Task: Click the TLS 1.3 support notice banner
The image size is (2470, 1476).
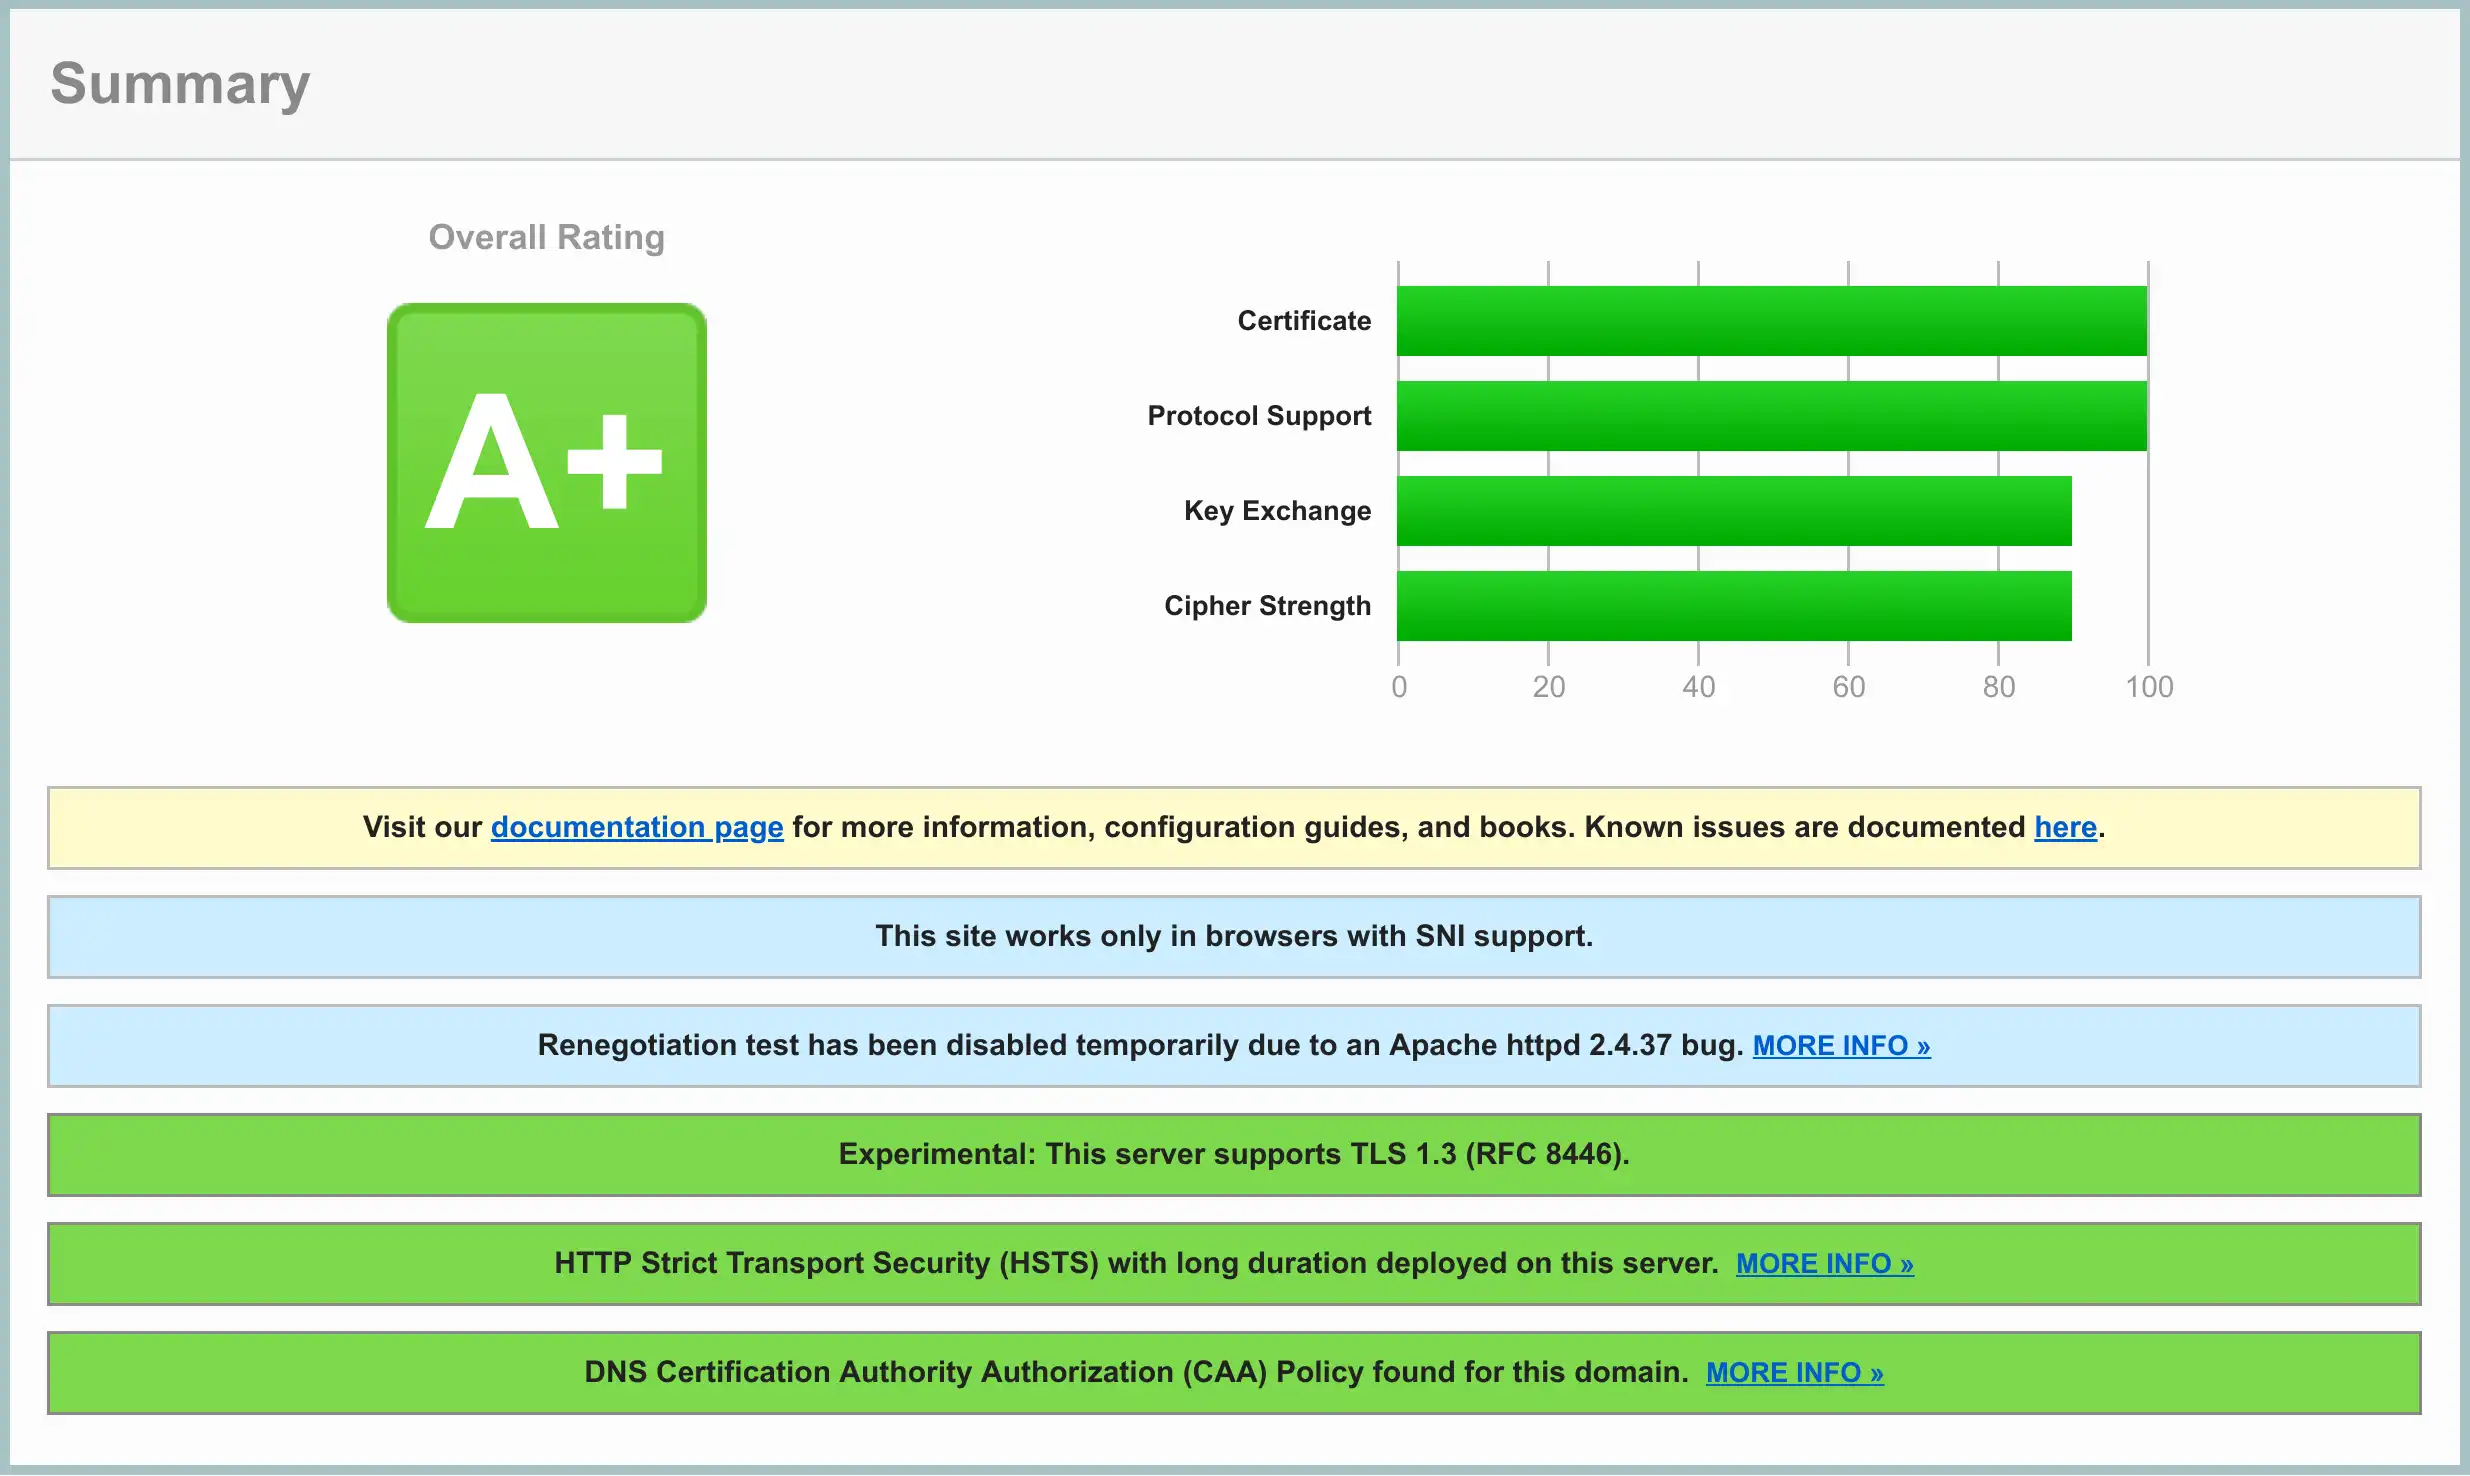Action: (x=1233, y=1154)
